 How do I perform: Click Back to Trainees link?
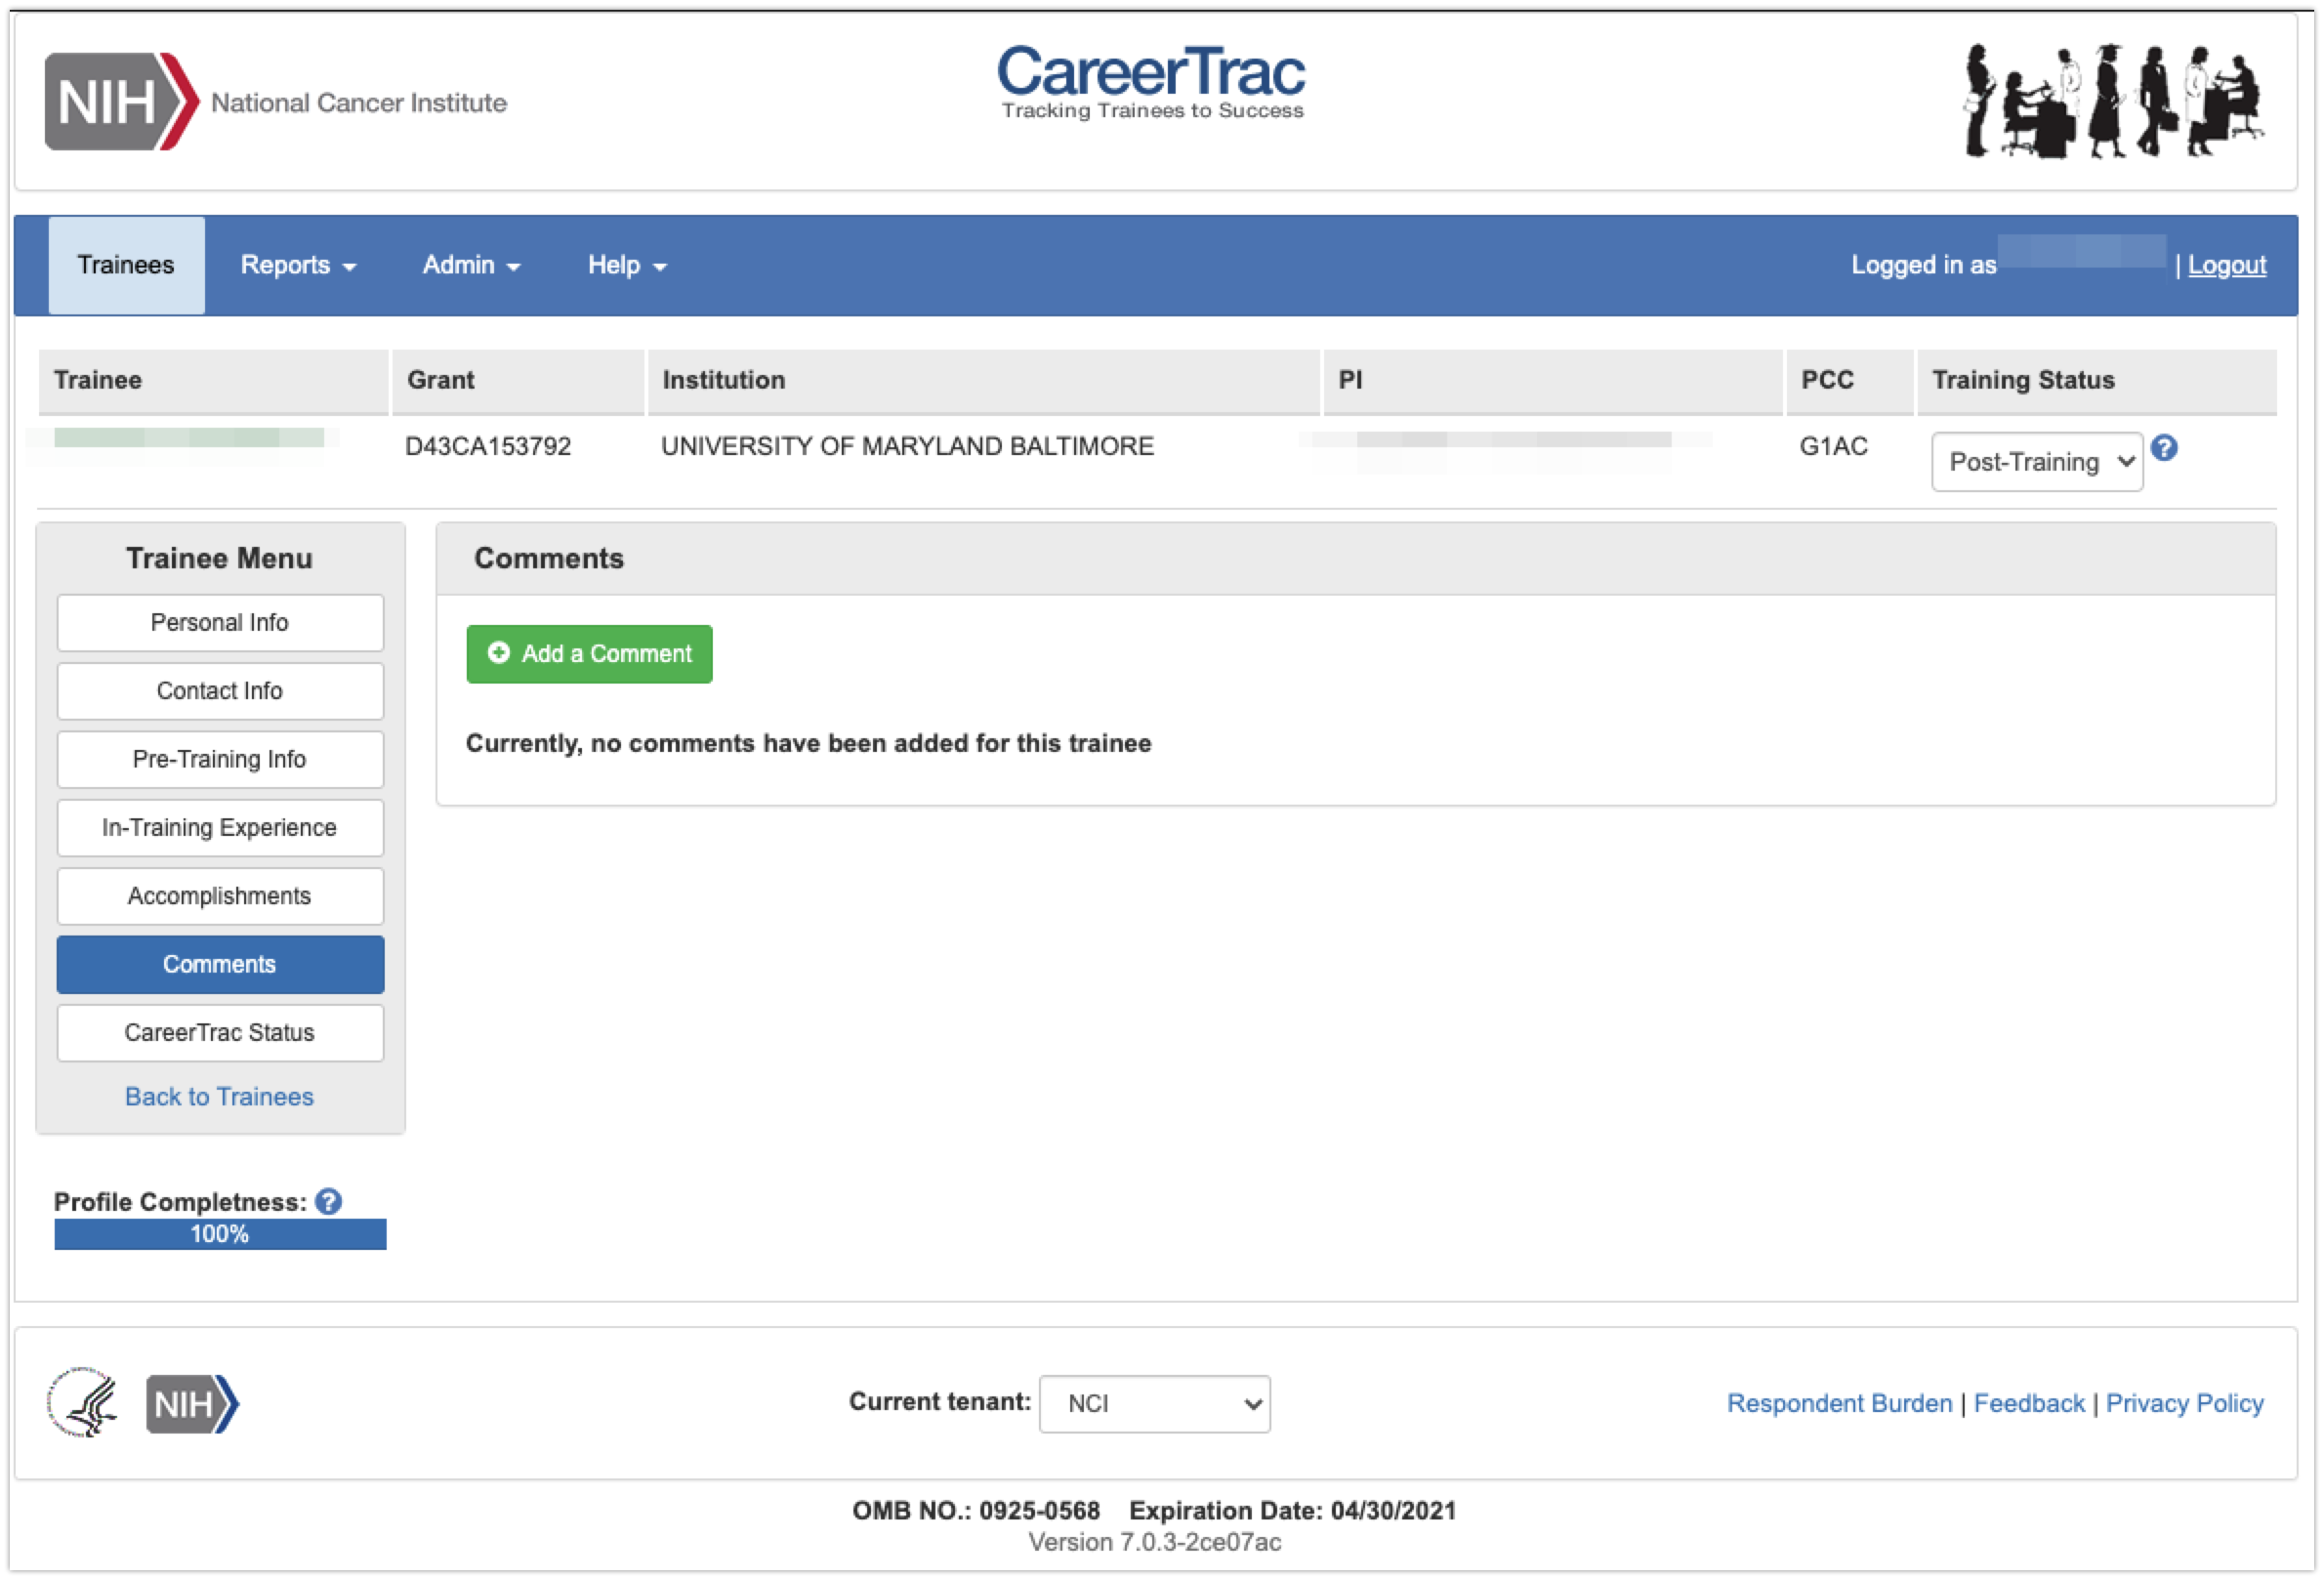point(219,1096)
